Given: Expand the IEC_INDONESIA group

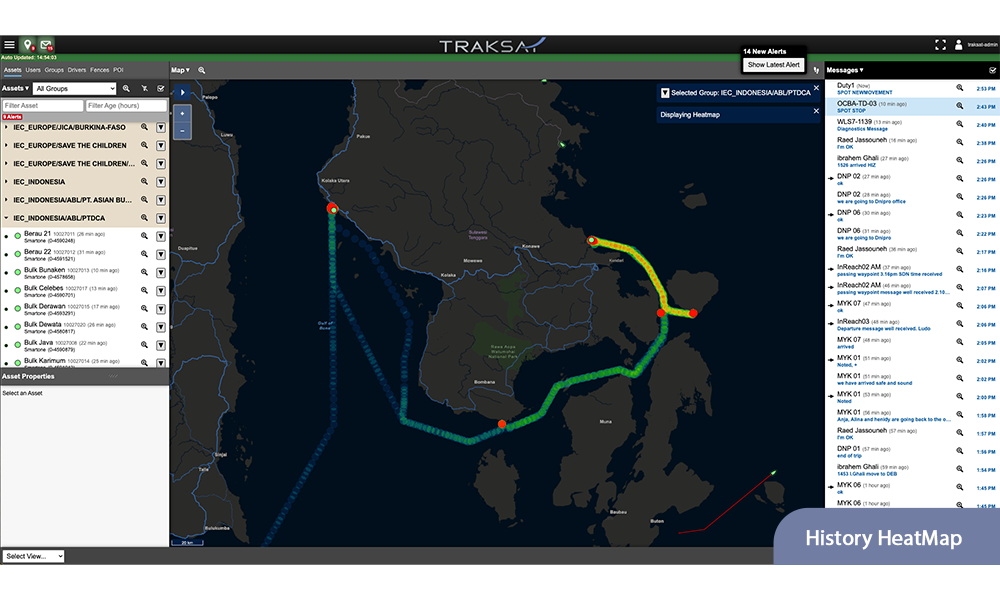Looking at the screenshot, I should (7, 182).
